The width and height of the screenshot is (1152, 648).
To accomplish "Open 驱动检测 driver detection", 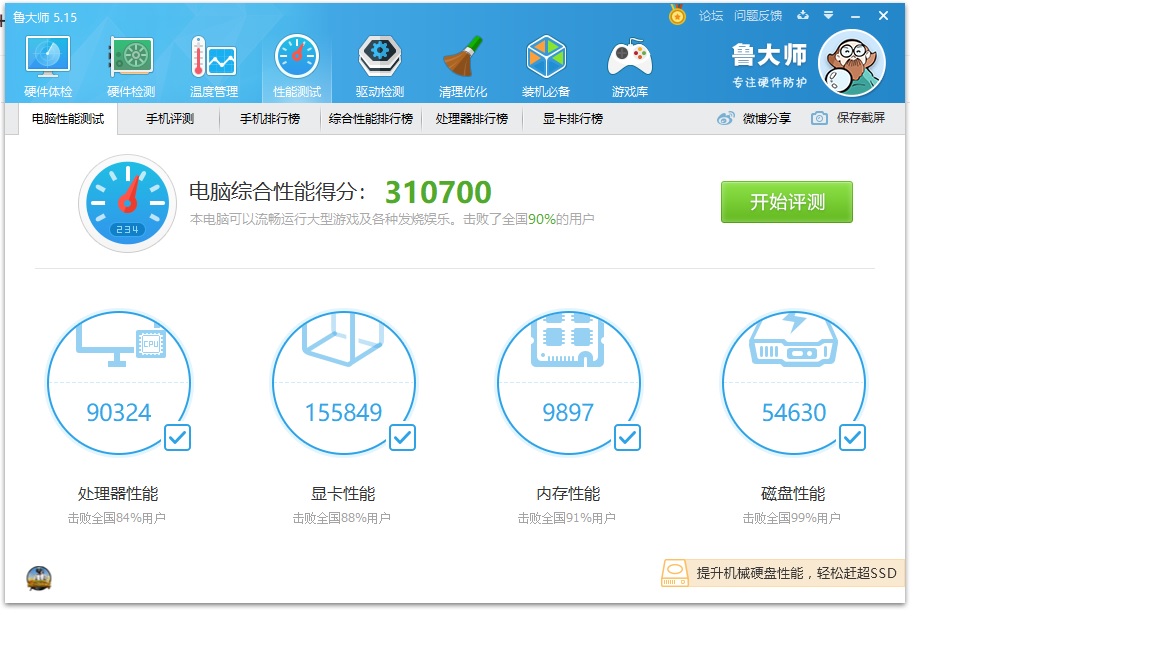I will pyautogui.click(x=379, y=60).
